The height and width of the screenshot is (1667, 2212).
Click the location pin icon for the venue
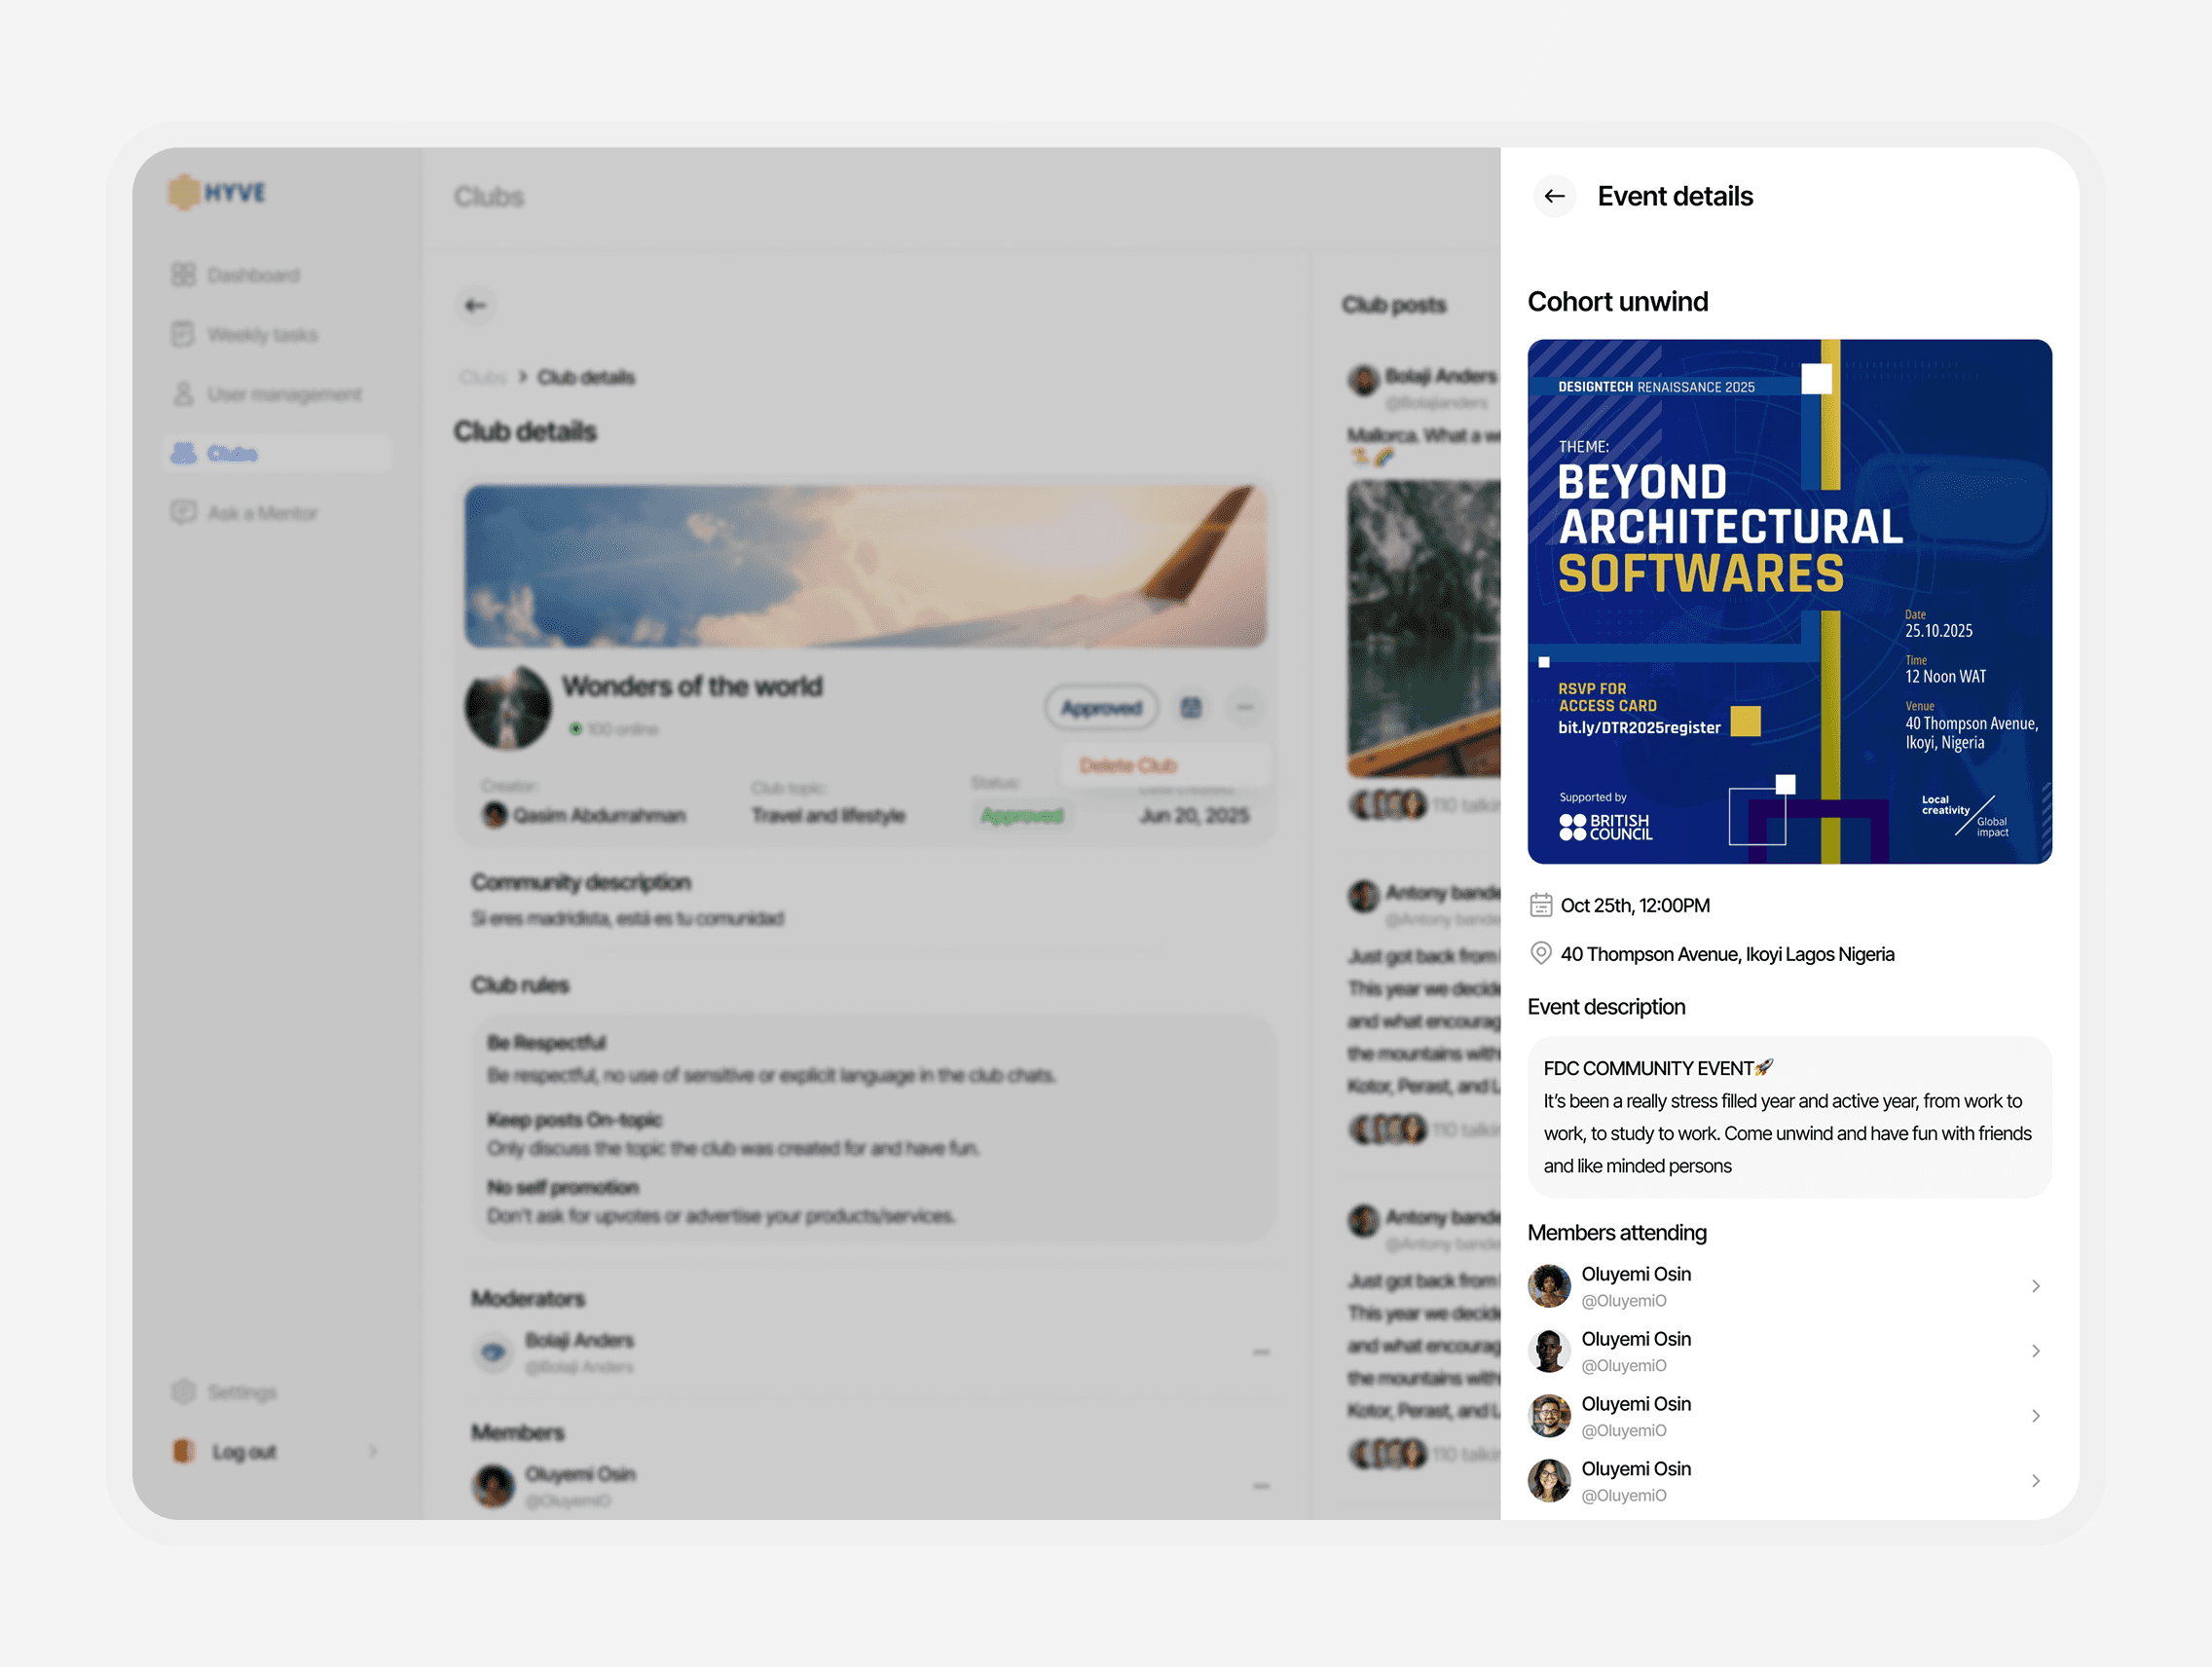[x=1542, y=953]
